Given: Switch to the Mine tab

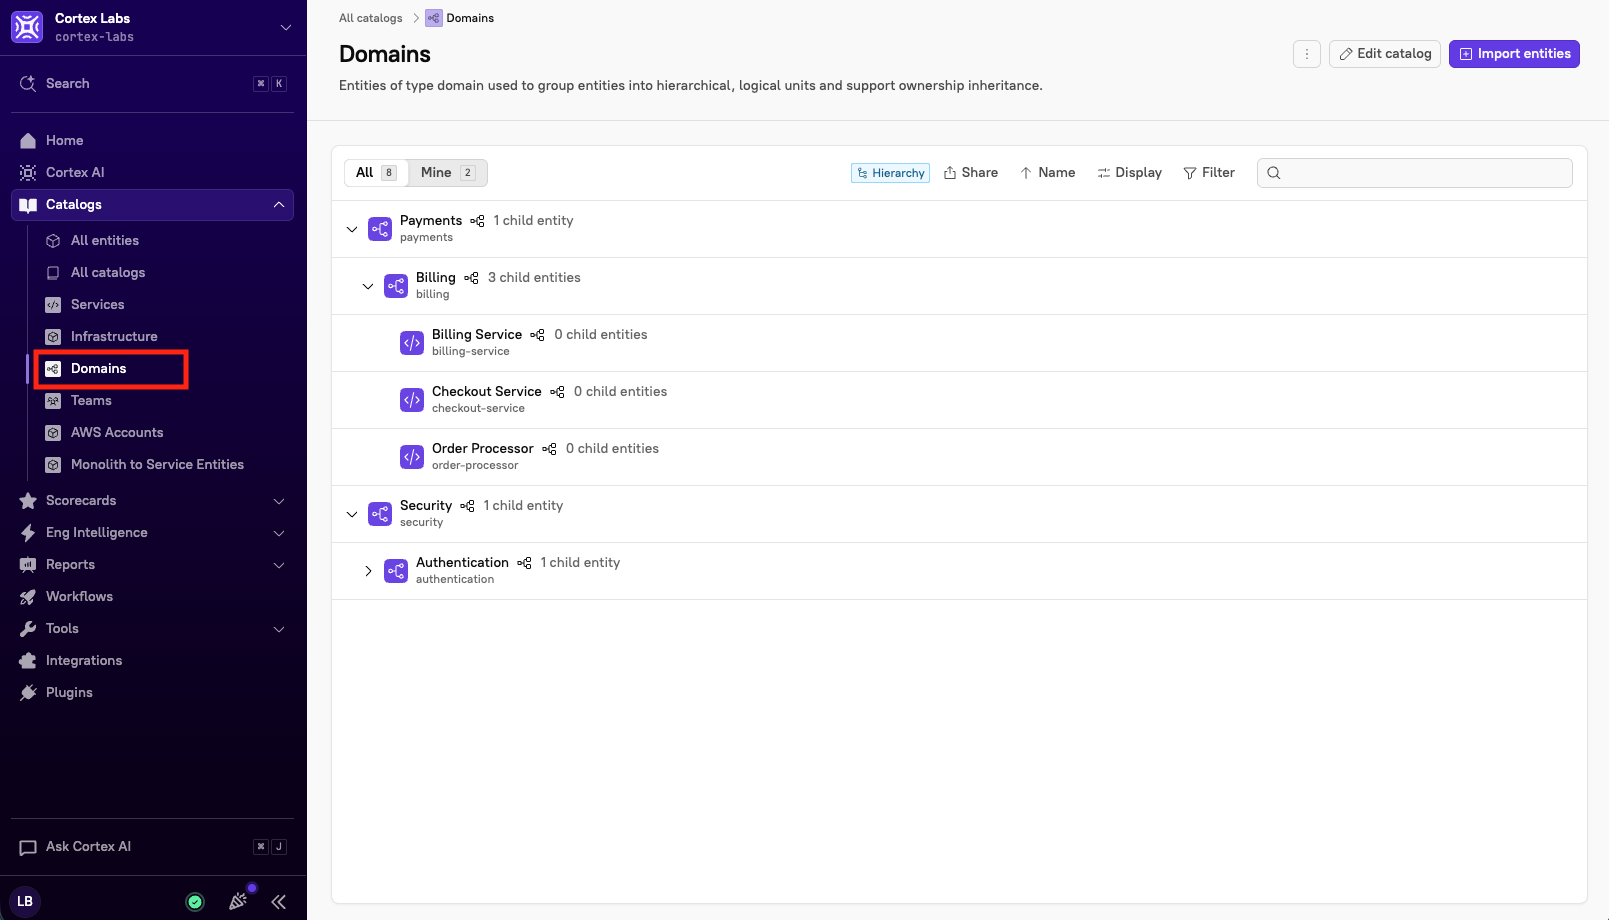Looking at the screenshot, I should tap(447, 173).
